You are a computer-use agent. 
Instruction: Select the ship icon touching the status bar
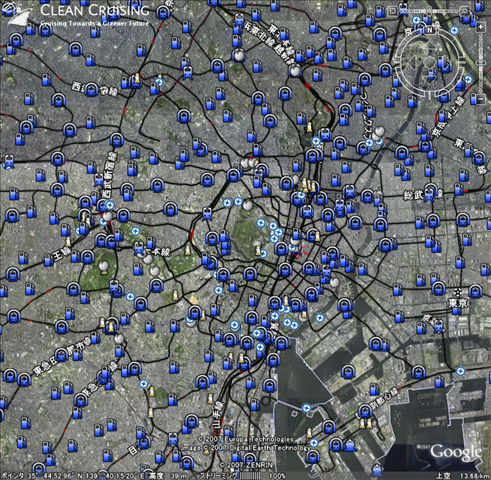click(x=377, y=470)
